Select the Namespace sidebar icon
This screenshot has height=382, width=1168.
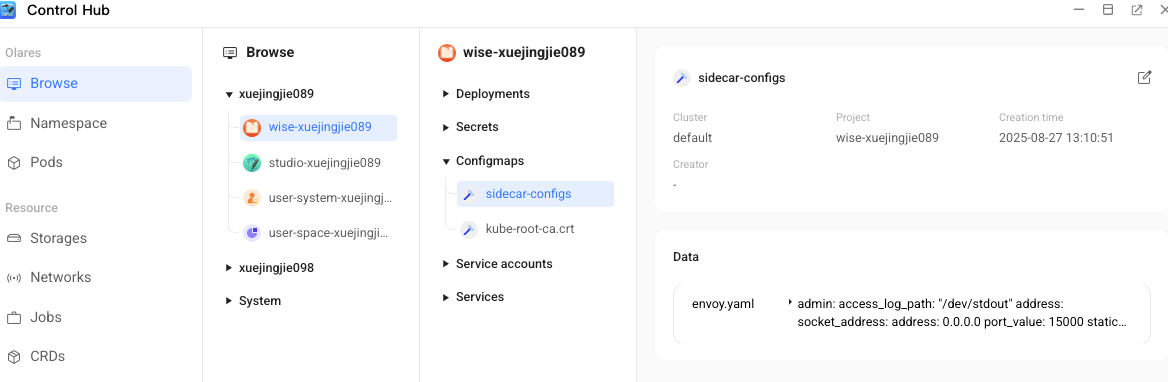[x=13, y=124]
